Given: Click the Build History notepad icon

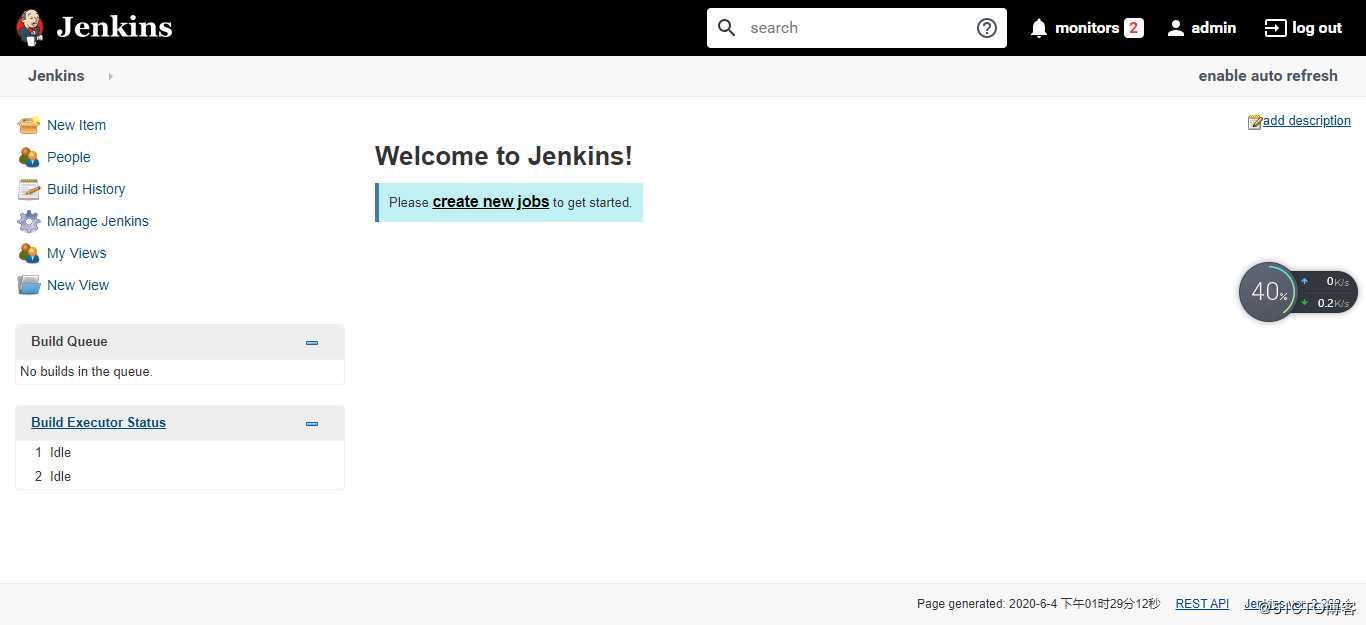Looking at the screenshot, I should 29,189.
